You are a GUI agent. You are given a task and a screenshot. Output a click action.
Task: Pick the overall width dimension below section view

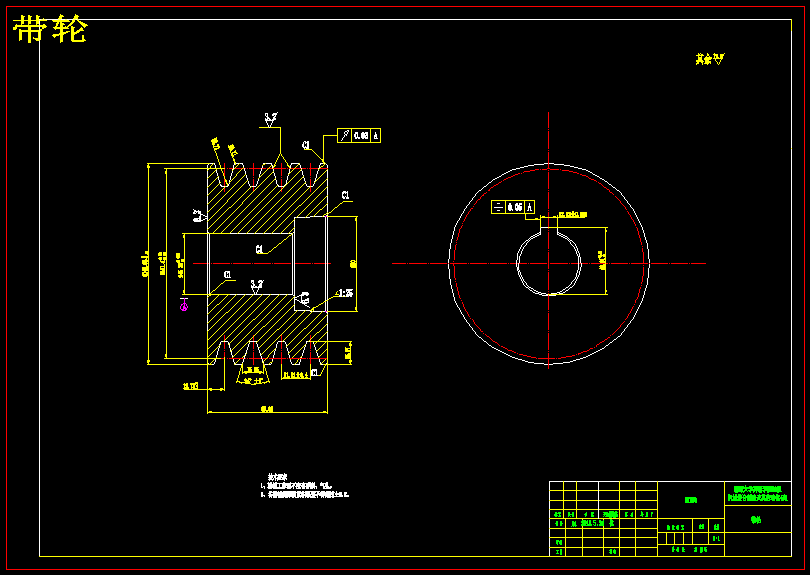click(x=267, y=410)
